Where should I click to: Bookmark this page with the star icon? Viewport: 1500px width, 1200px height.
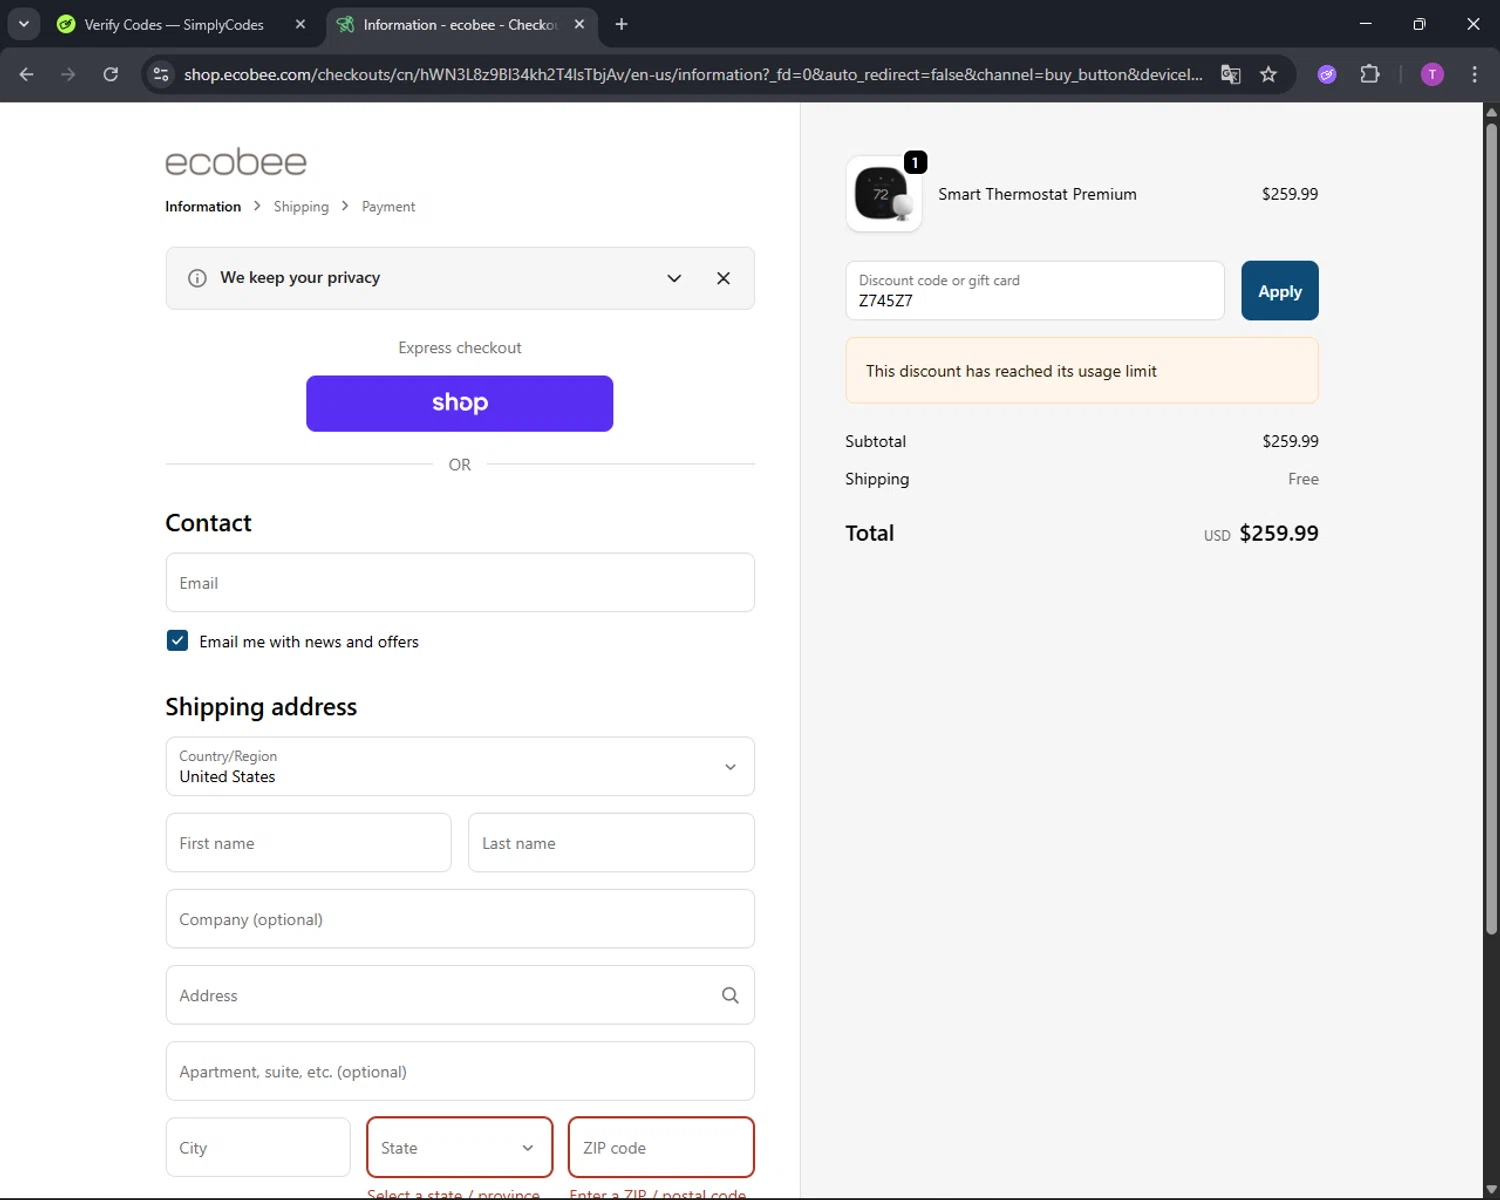(x=1268, y=74)
